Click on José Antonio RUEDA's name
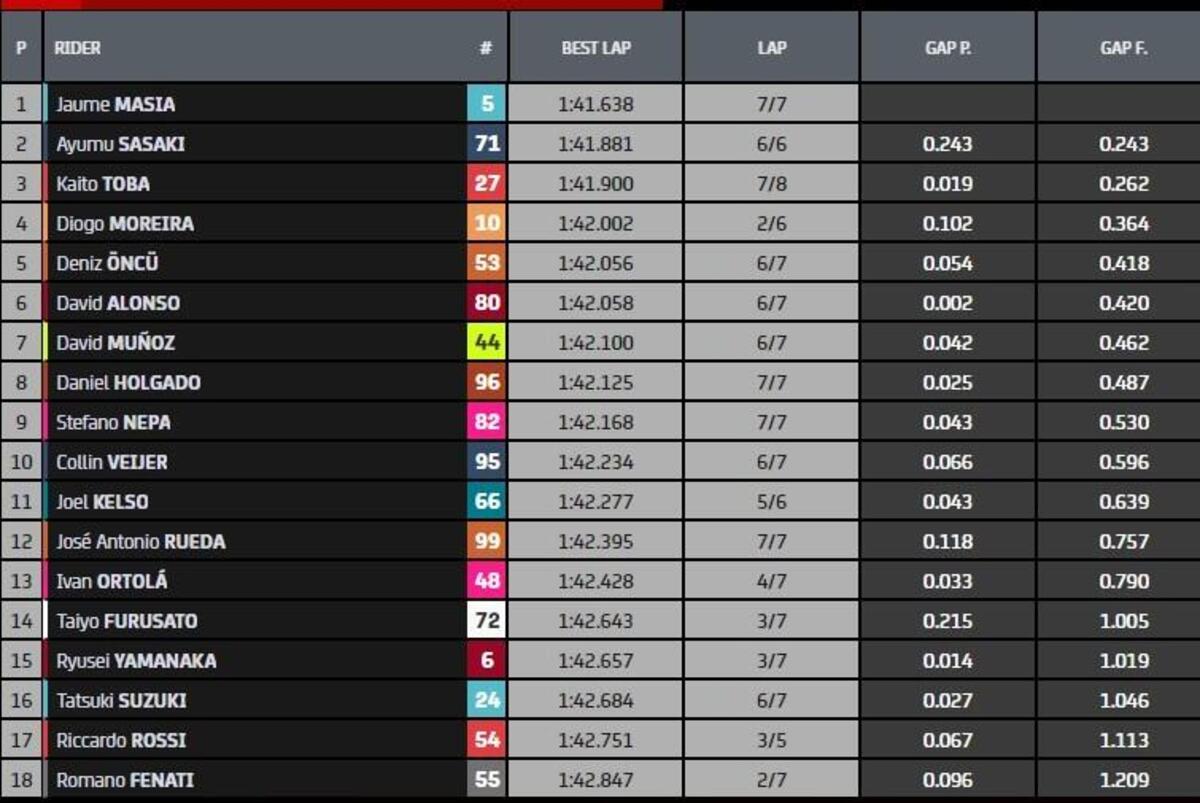The image size is (1200, 803). 141,542
